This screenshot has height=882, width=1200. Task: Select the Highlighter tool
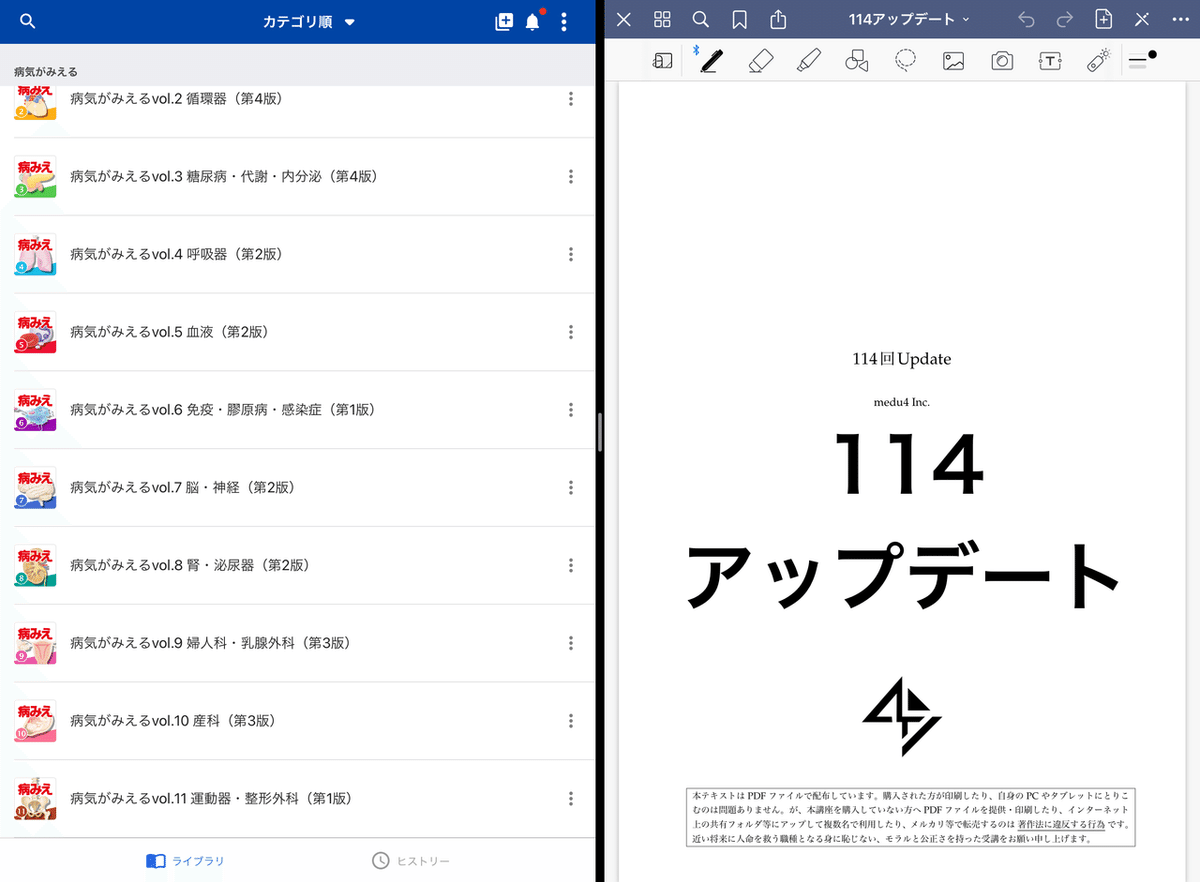pos(809,61)
